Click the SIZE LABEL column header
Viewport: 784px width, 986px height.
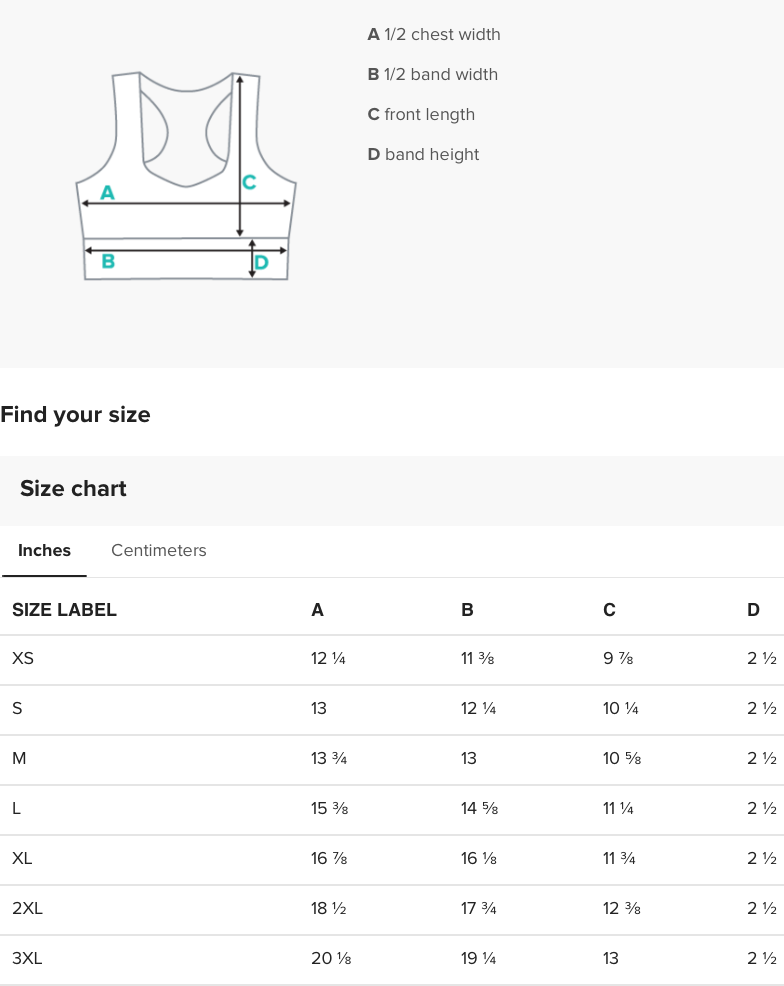point(64,609)
